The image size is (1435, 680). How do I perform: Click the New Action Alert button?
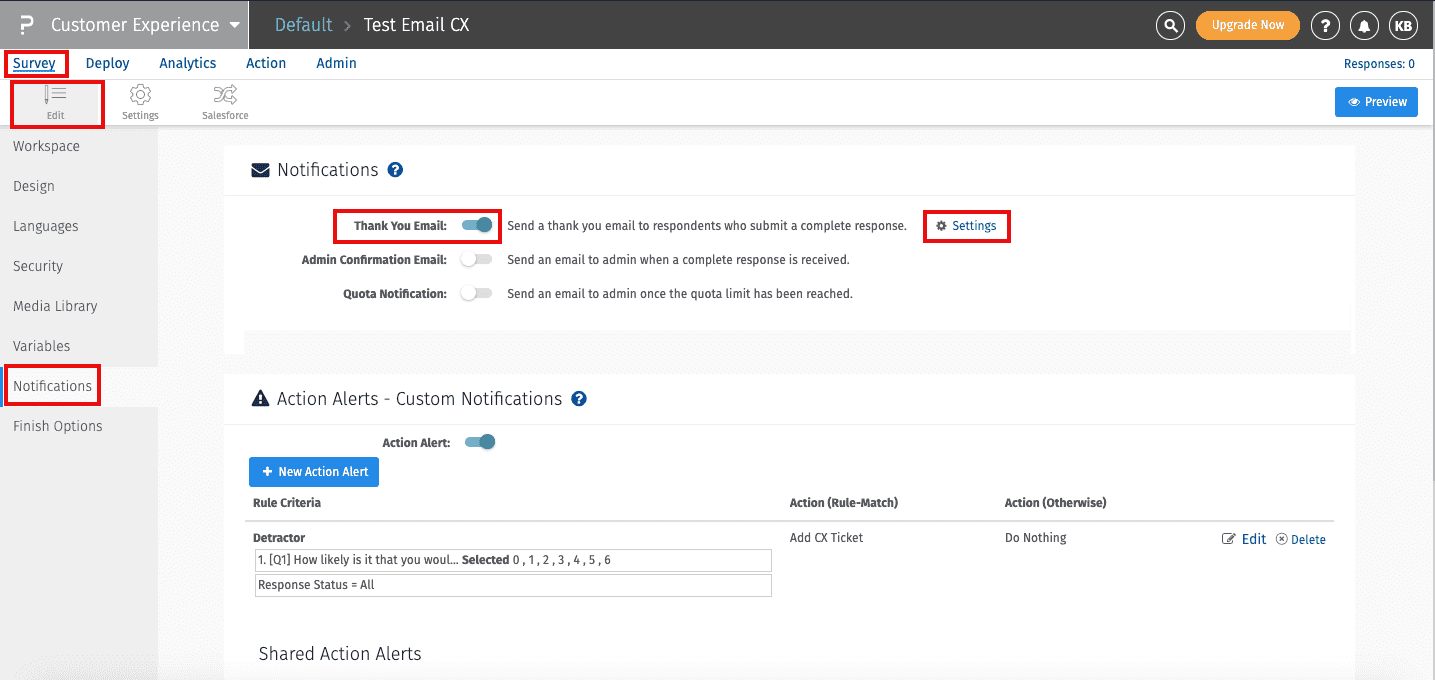tap(314, 472)
